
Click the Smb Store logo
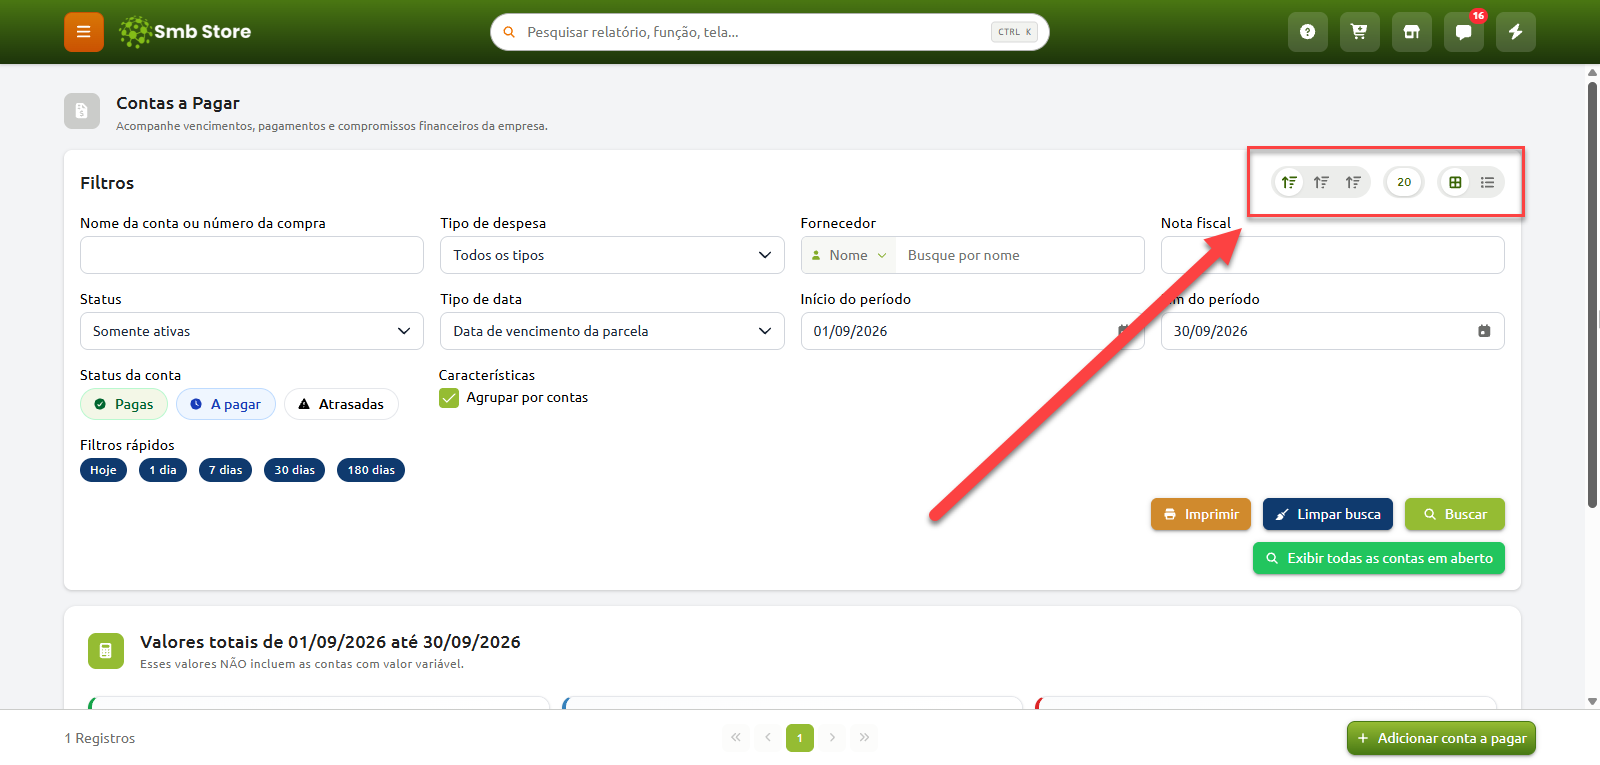coord(185,32)
